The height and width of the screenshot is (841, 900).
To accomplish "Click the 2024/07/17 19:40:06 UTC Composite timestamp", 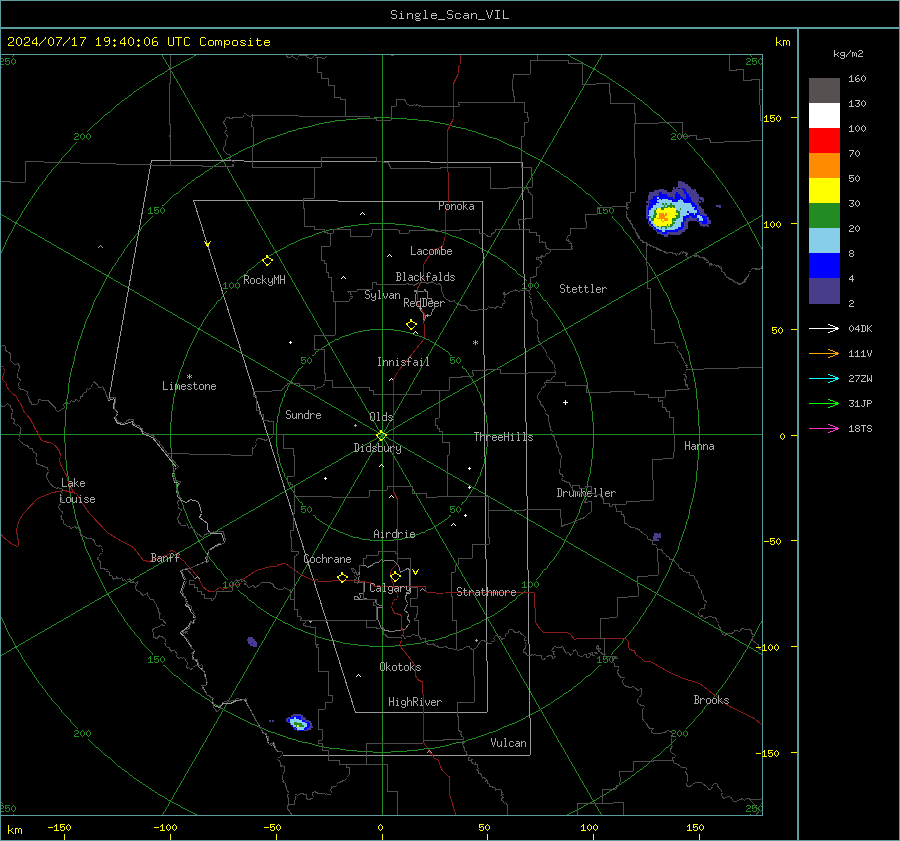I will [138, 42].
